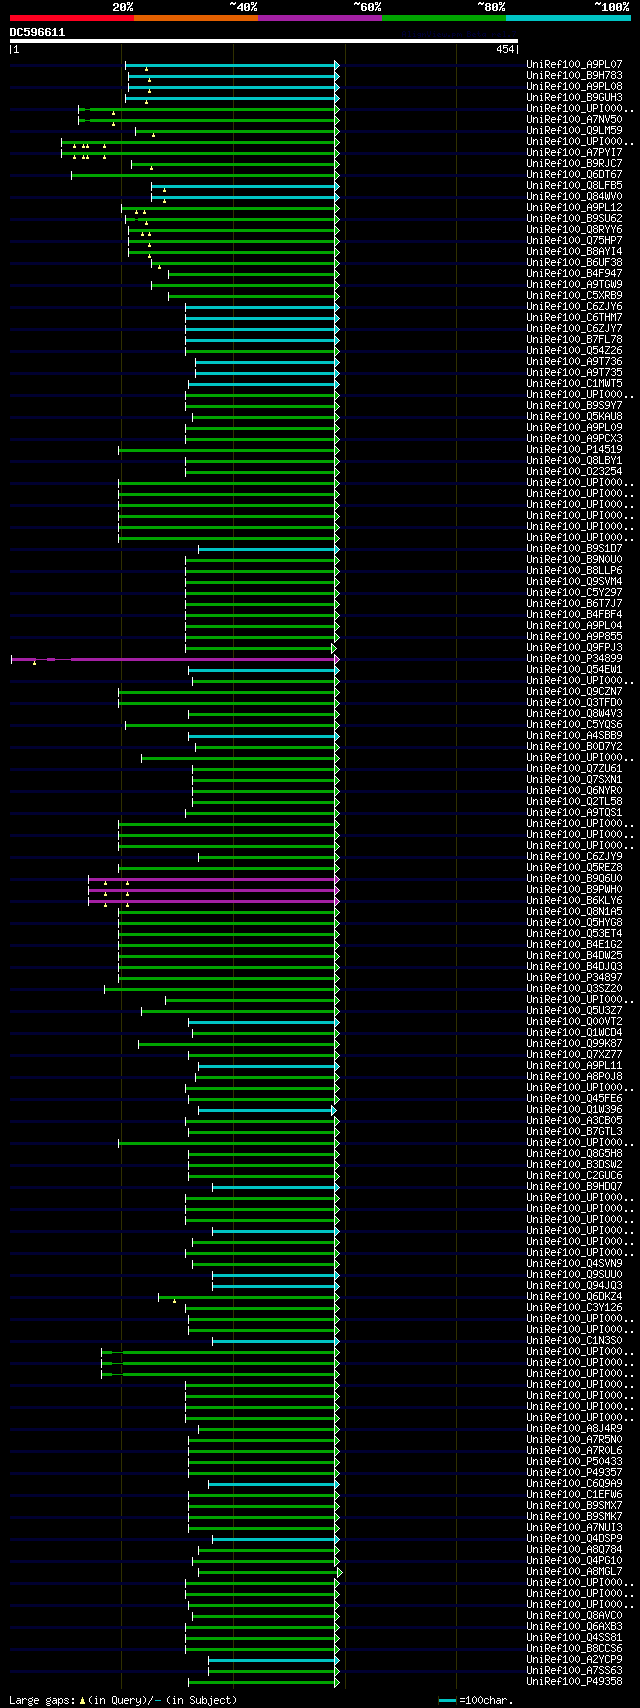Click the purple alignment bar for UniRef100_B9Q6U0
The height and width of the screenshot is (1708, 640).
[x=214, y=879]
